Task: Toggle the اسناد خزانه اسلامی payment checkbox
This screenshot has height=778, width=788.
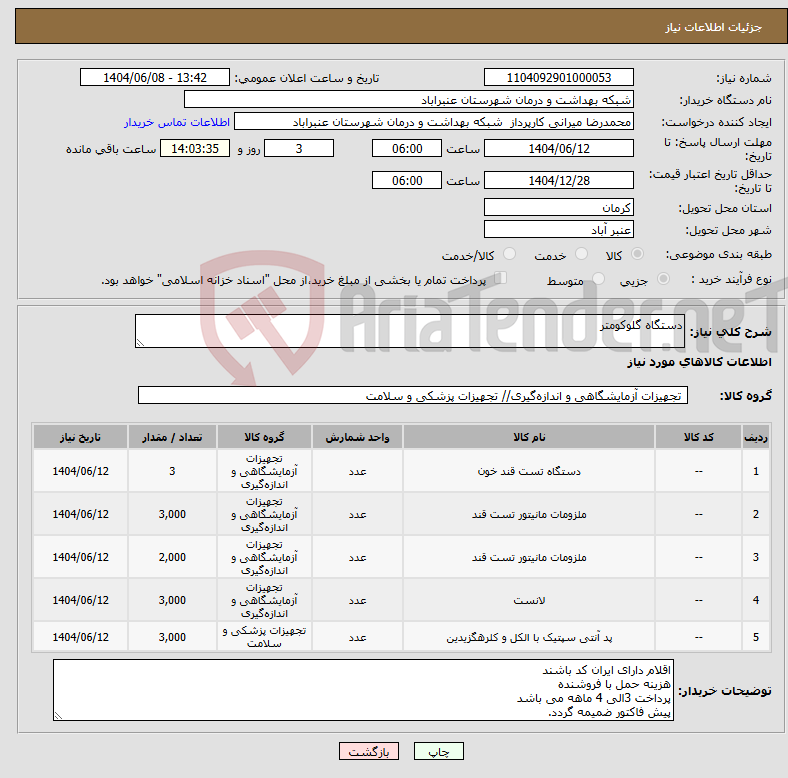Action: (x=501, y=277)
